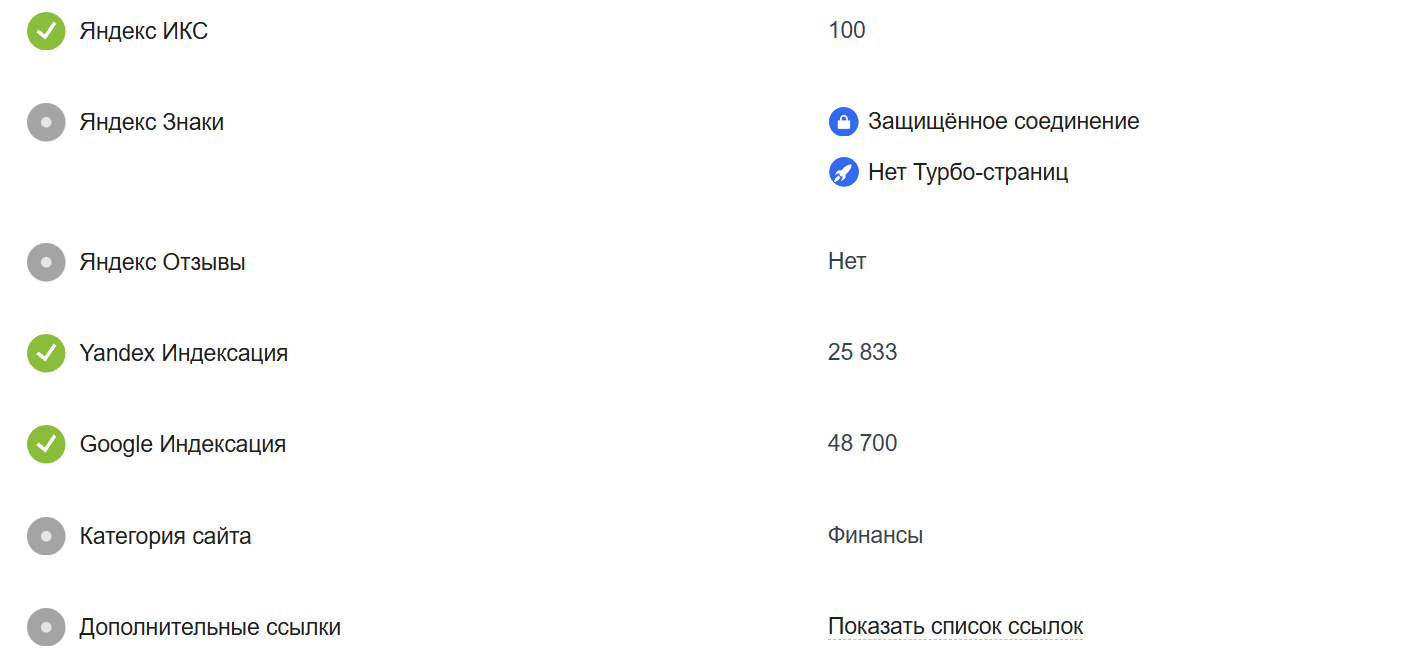1419x671 pixels.
Task: Click the green checkmark beside Яндекс ИКС
Action: (x=46, y=31)
